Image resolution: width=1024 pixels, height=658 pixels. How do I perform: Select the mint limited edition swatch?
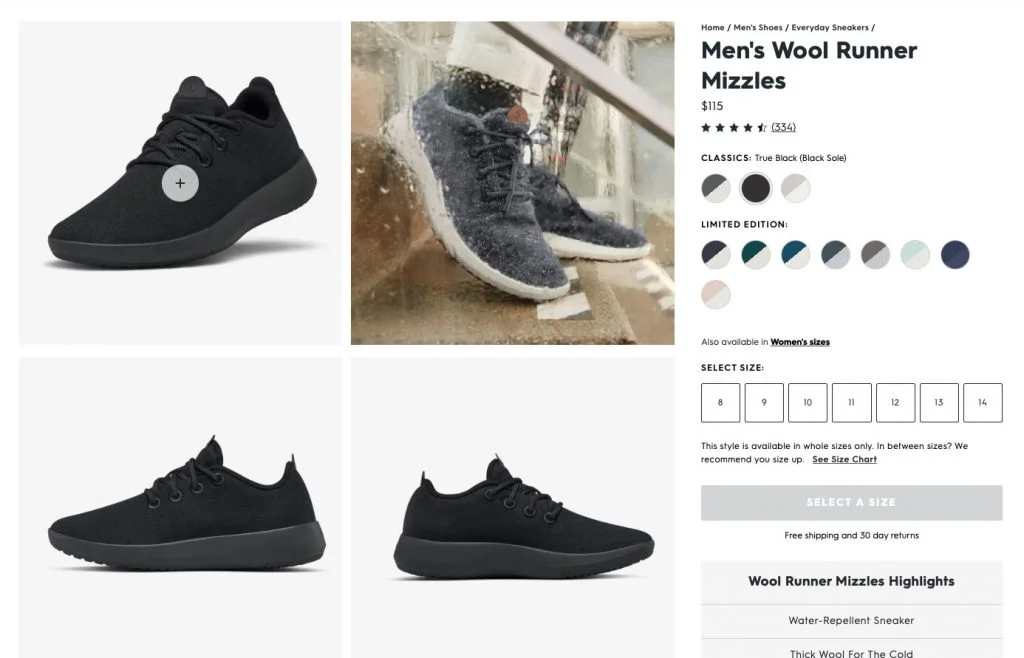tap(915, 255)
